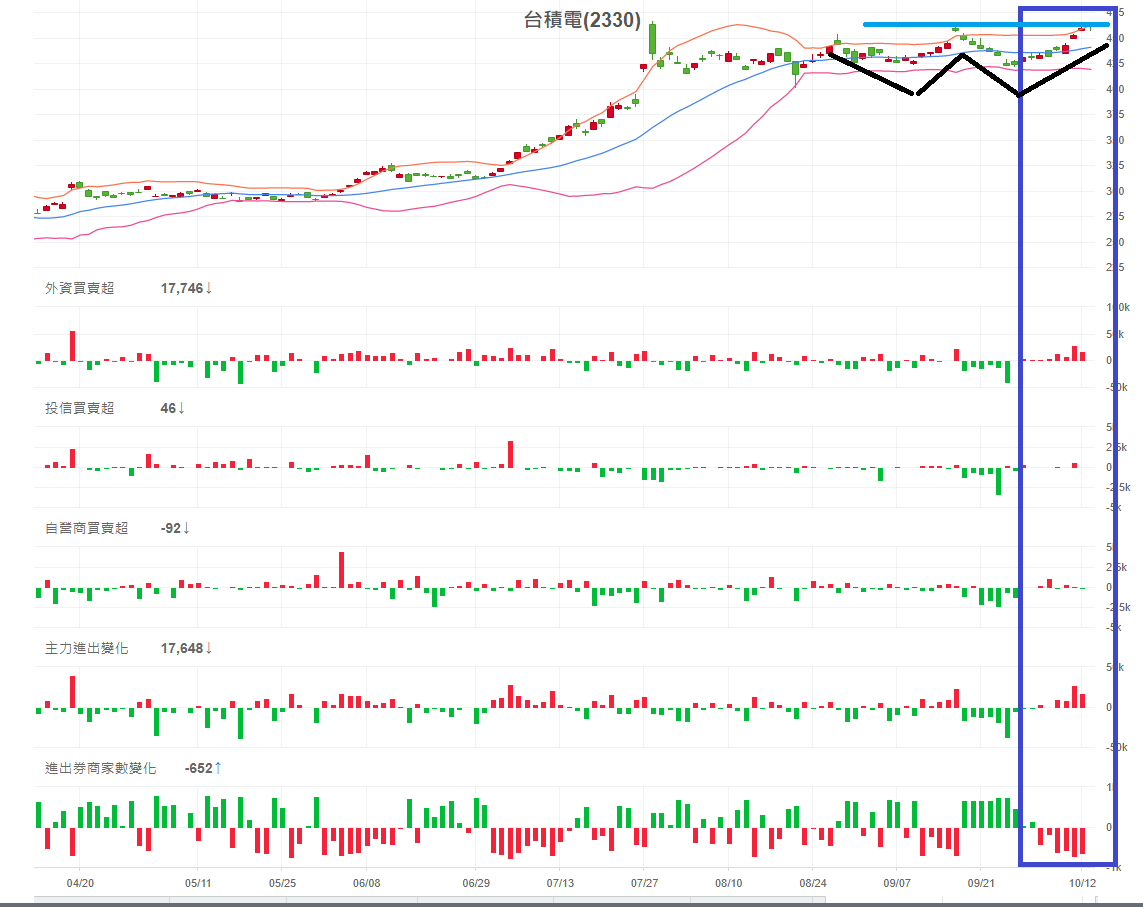Click the 05/25 date axis label

(x=282, y=883)
